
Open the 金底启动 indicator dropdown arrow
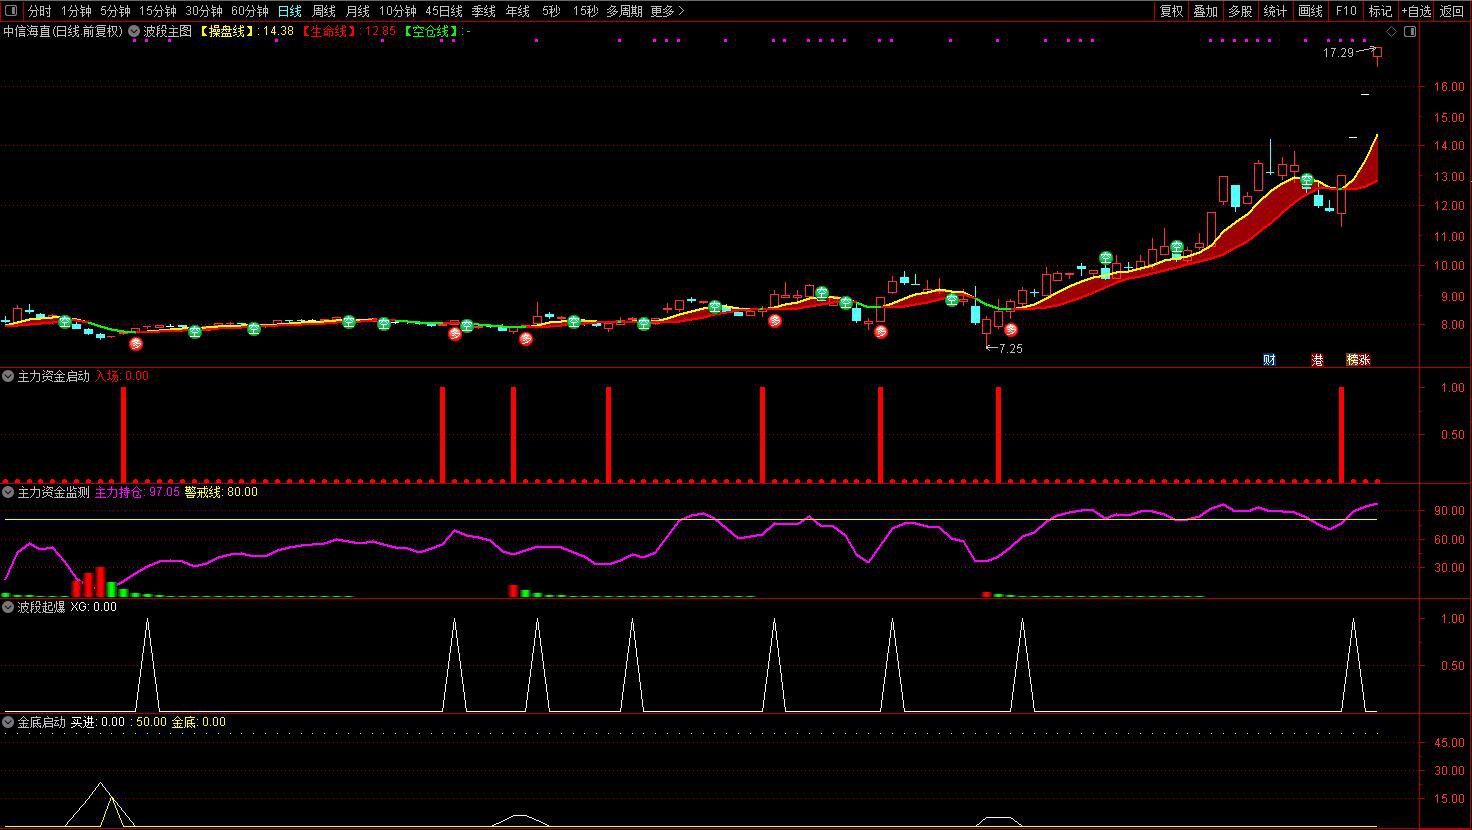click(x=9, y=722)
